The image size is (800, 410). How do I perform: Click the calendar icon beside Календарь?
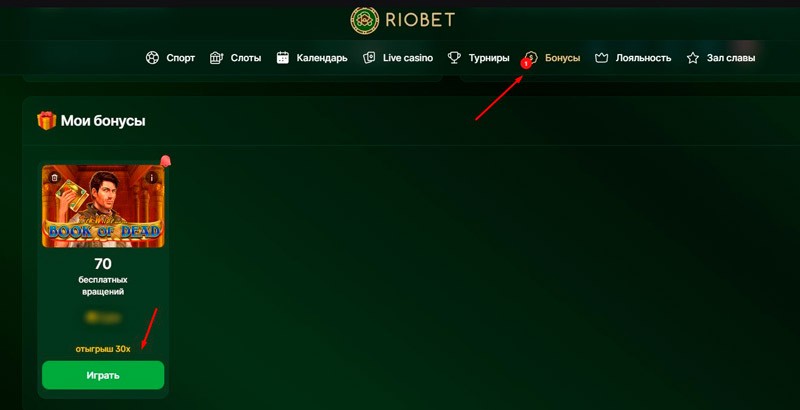283,58
